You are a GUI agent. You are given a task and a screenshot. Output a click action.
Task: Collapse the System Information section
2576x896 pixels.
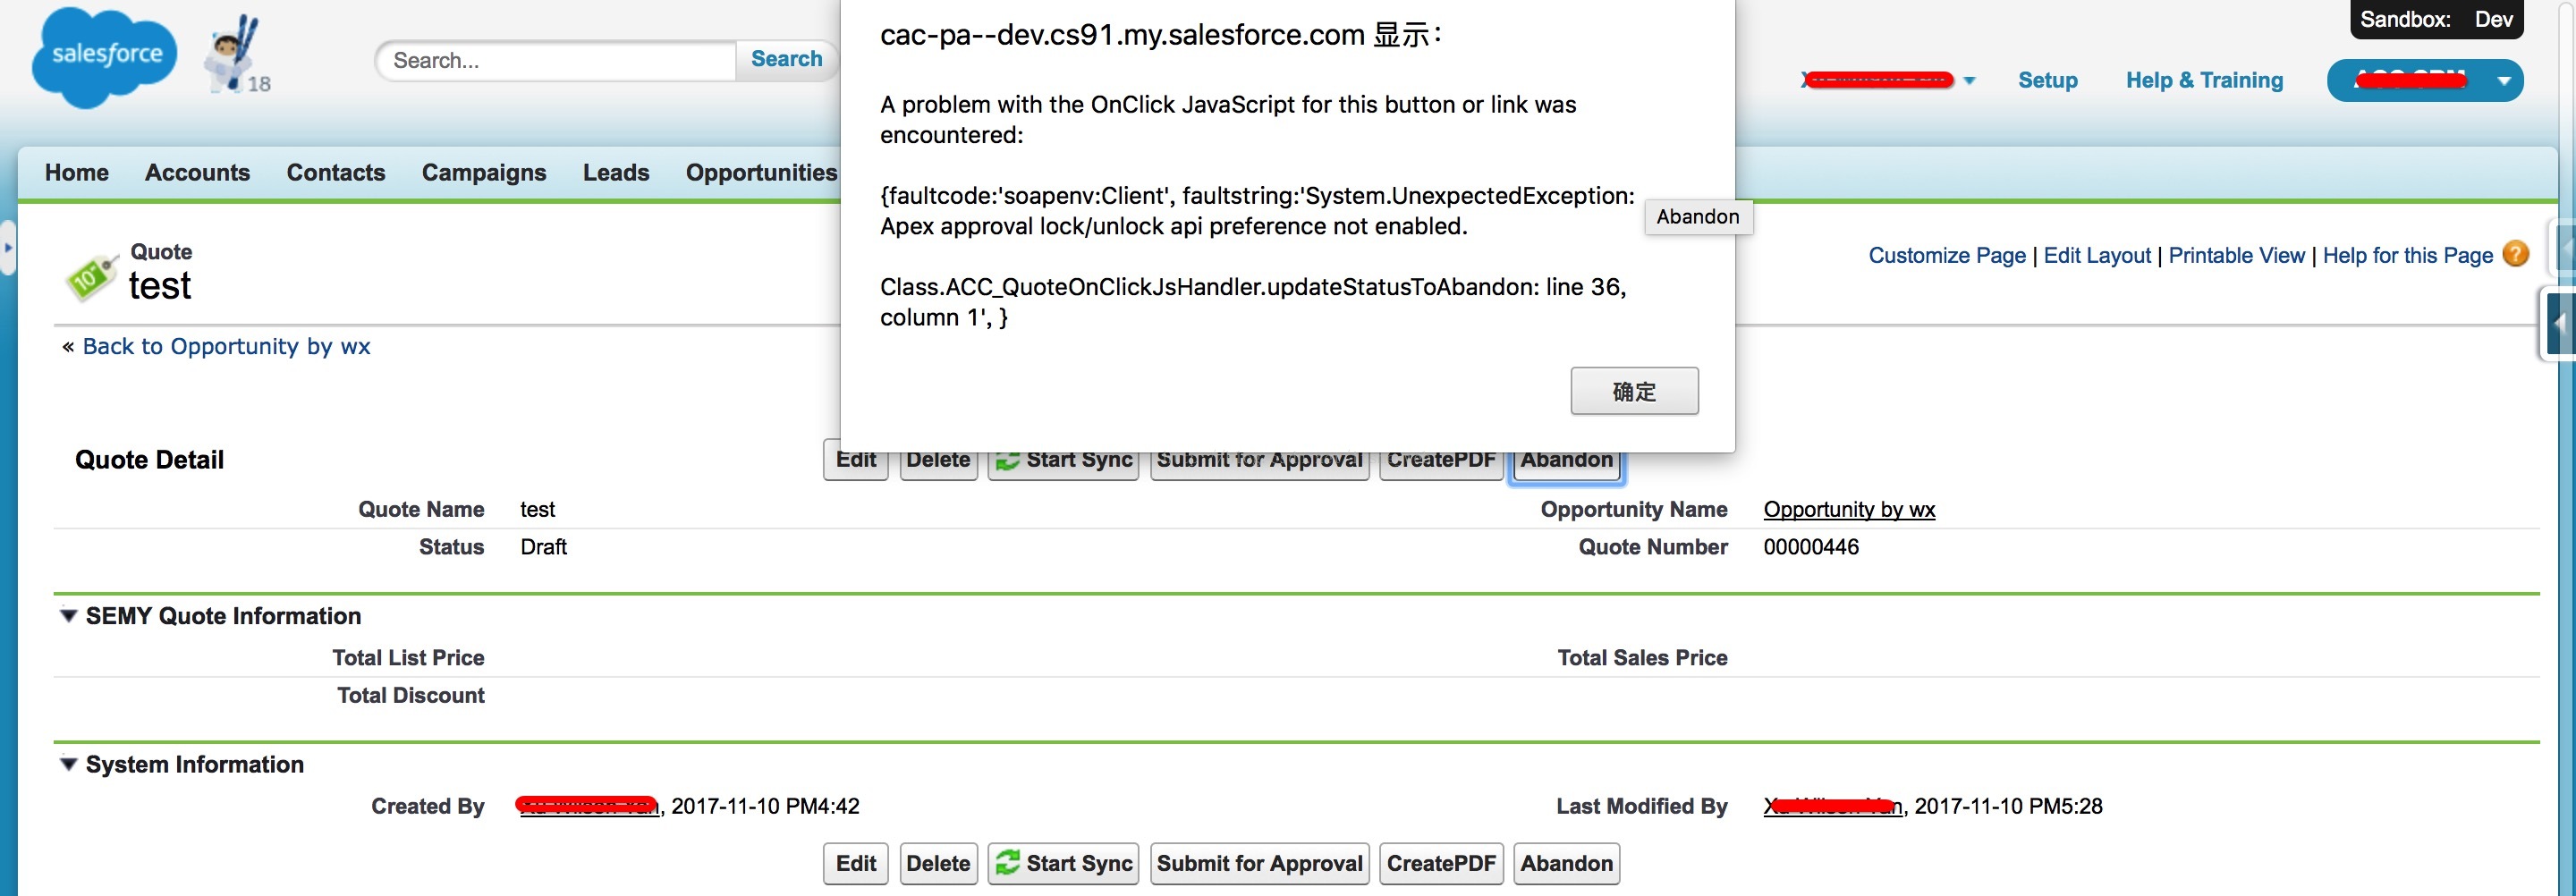tap(69, 764)
